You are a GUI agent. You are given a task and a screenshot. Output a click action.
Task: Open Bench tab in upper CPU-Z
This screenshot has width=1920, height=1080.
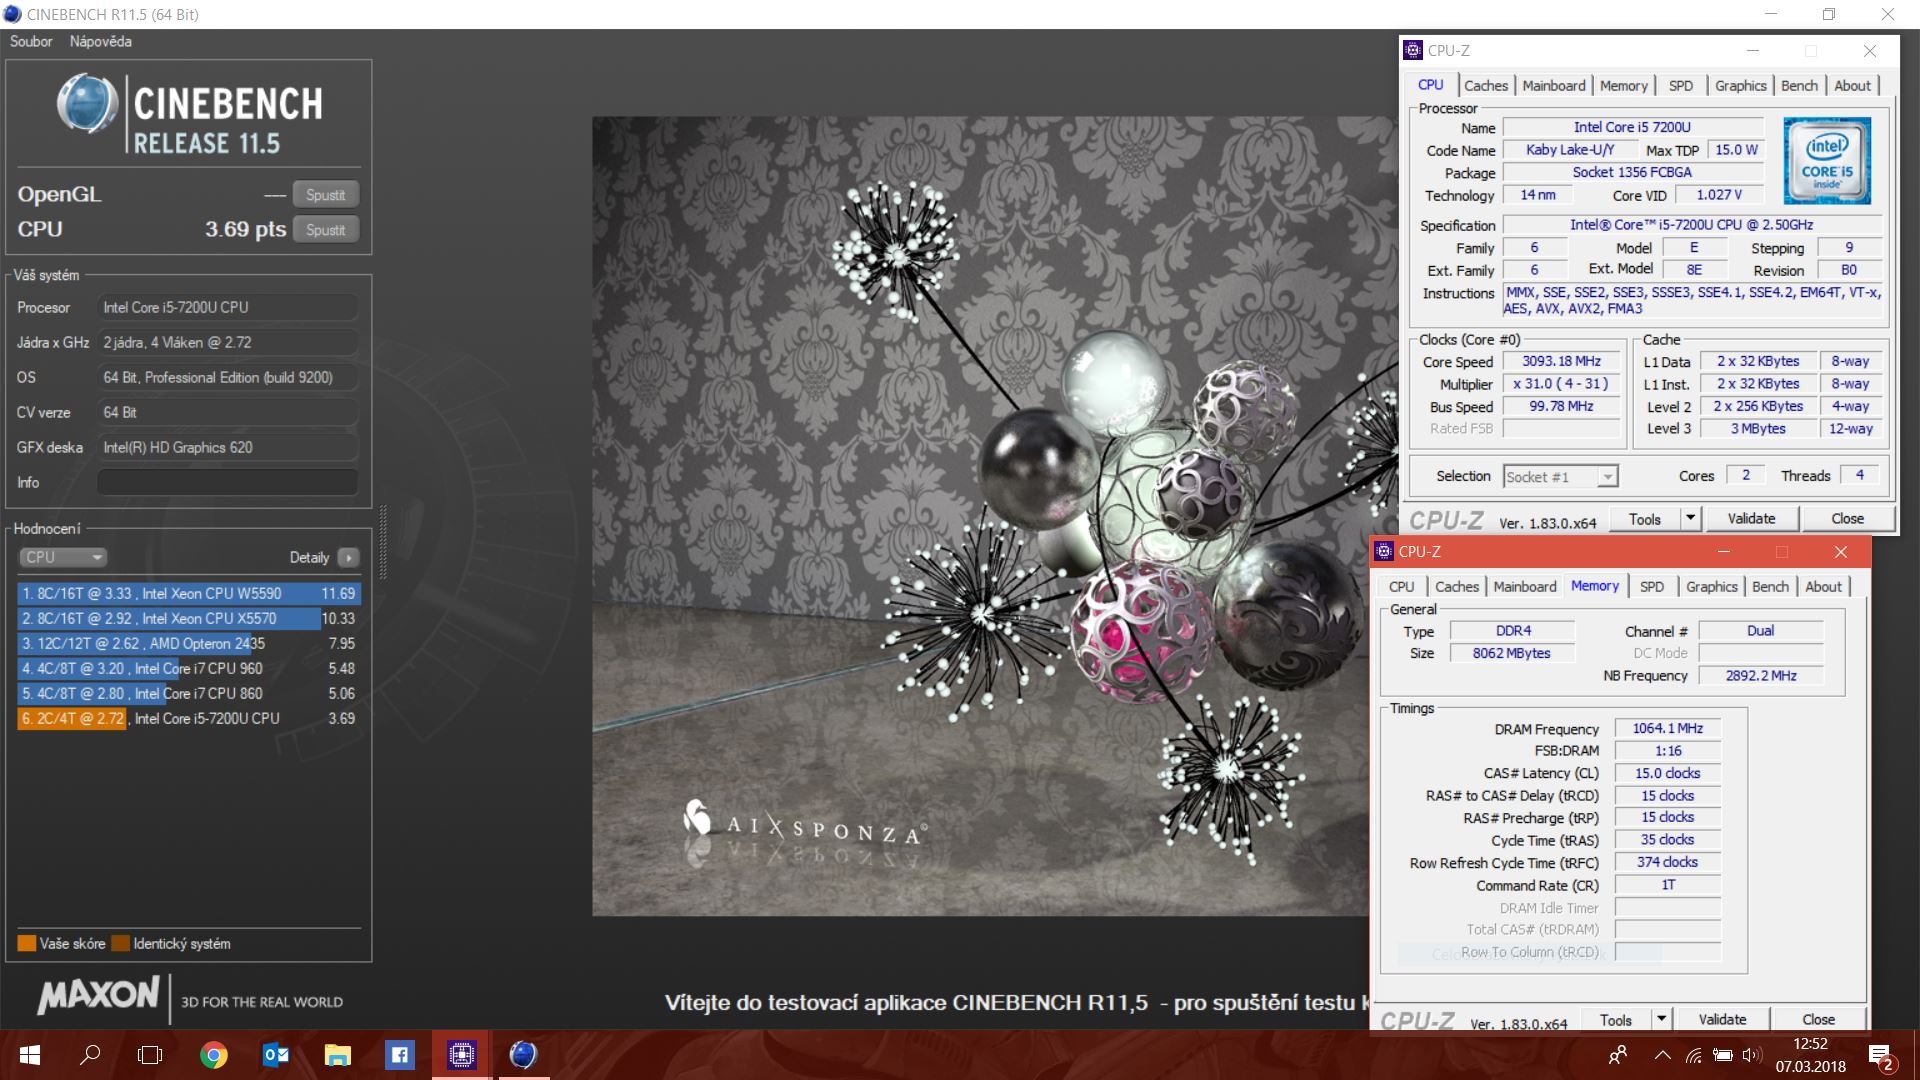(x=1799, y=86)
